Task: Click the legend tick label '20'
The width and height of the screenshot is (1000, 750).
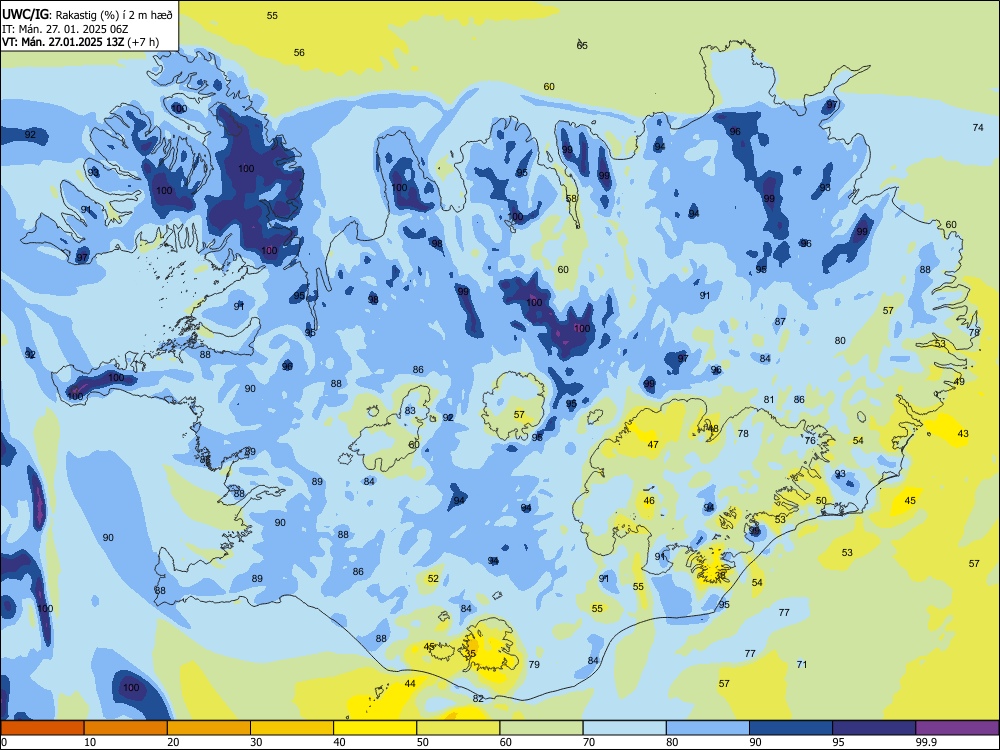Action: tap(173, 742)
